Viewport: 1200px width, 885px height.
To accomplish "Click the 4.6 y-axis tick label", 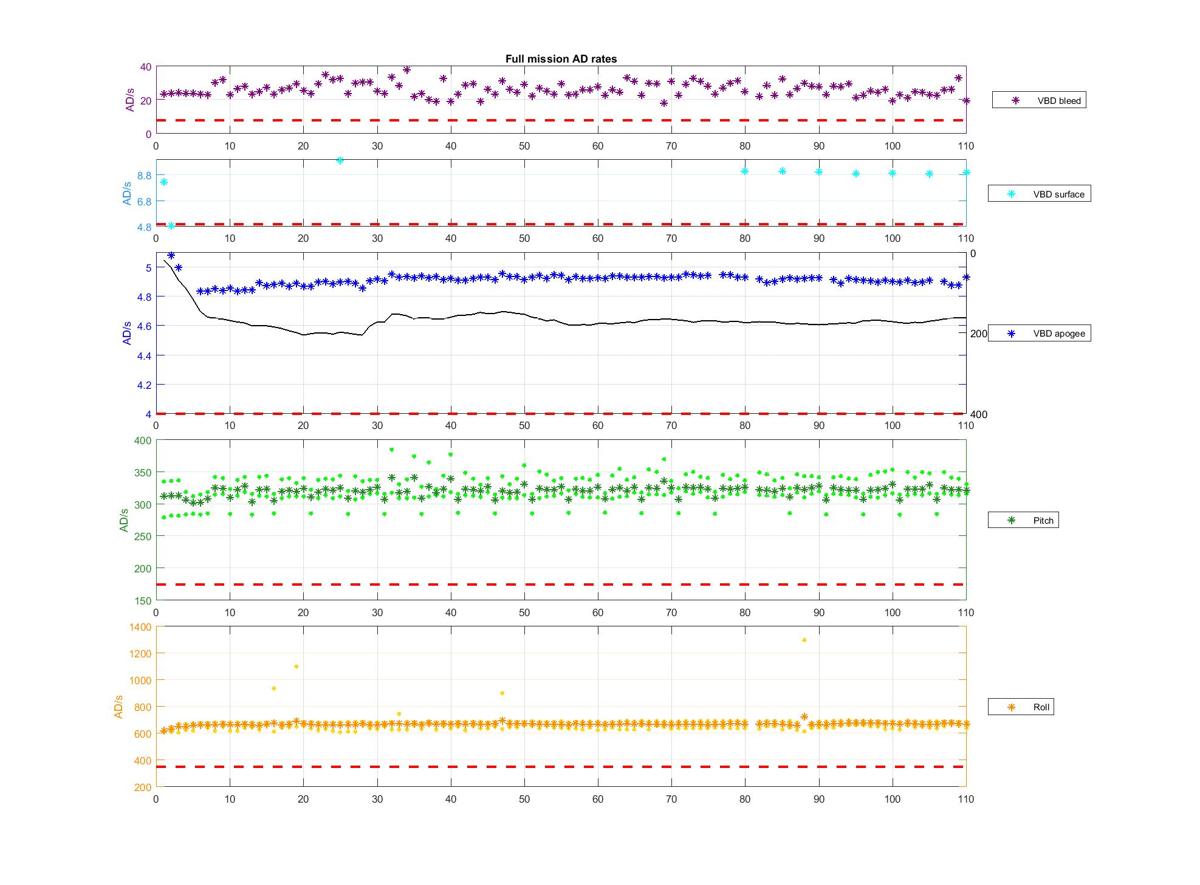I will click(145, 326).
